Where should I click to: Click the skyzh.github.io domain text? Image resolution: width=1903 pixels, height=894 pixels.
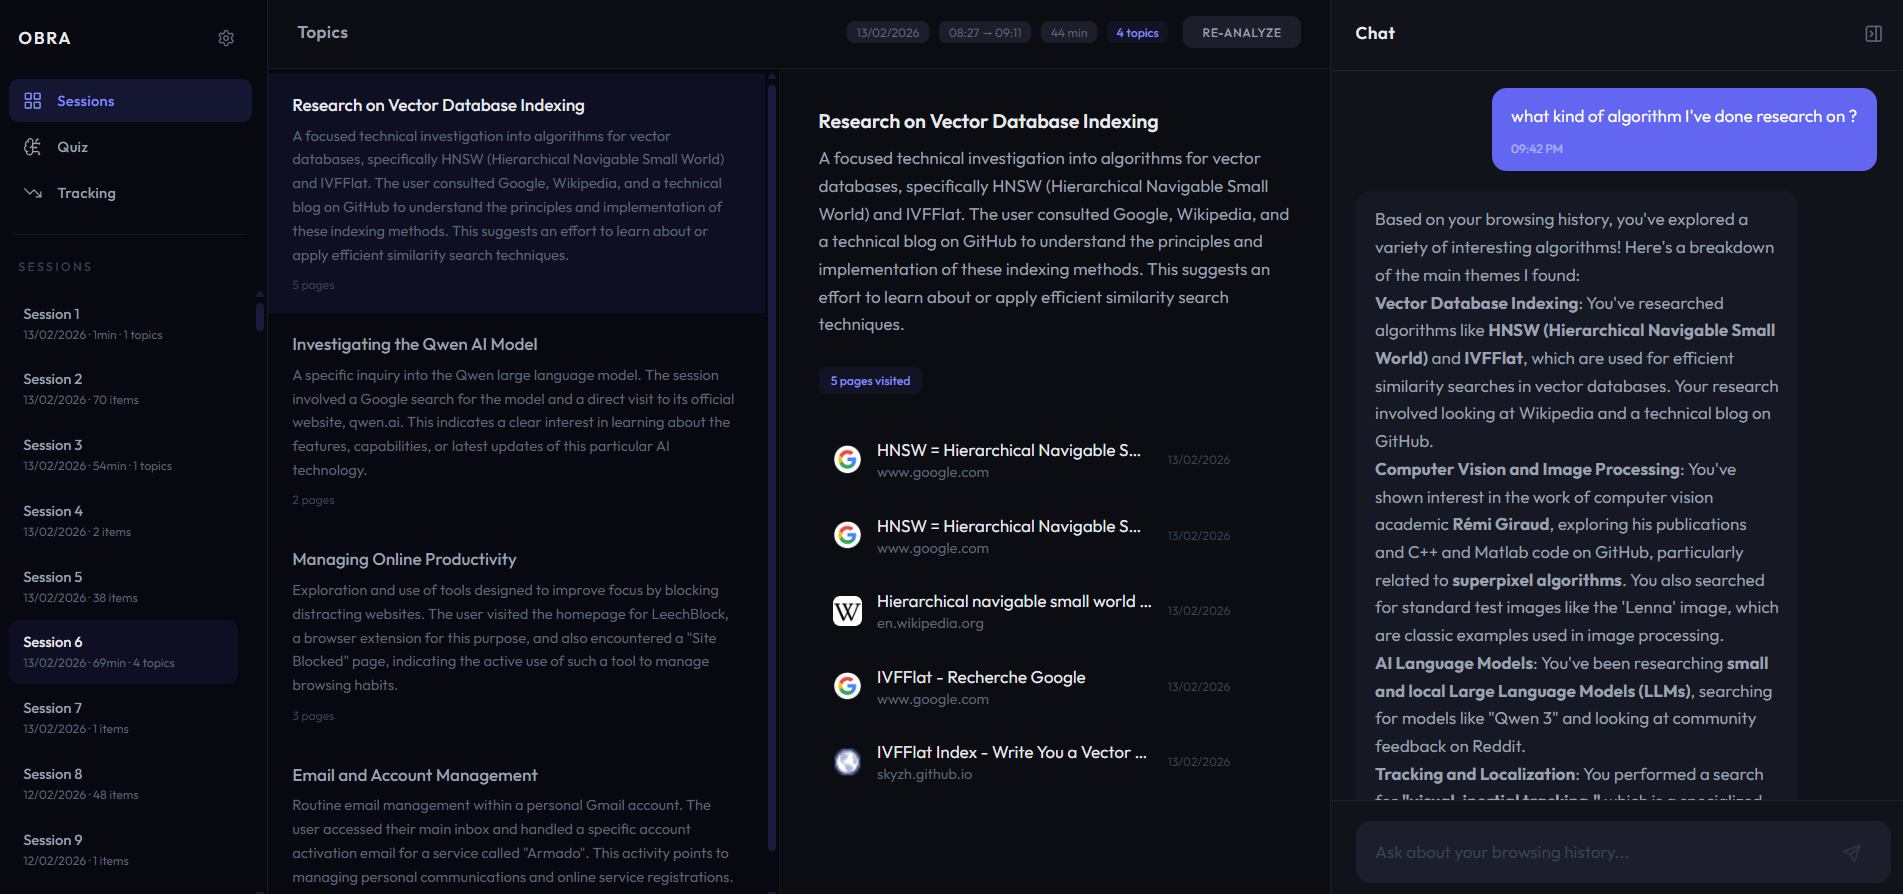924,775
